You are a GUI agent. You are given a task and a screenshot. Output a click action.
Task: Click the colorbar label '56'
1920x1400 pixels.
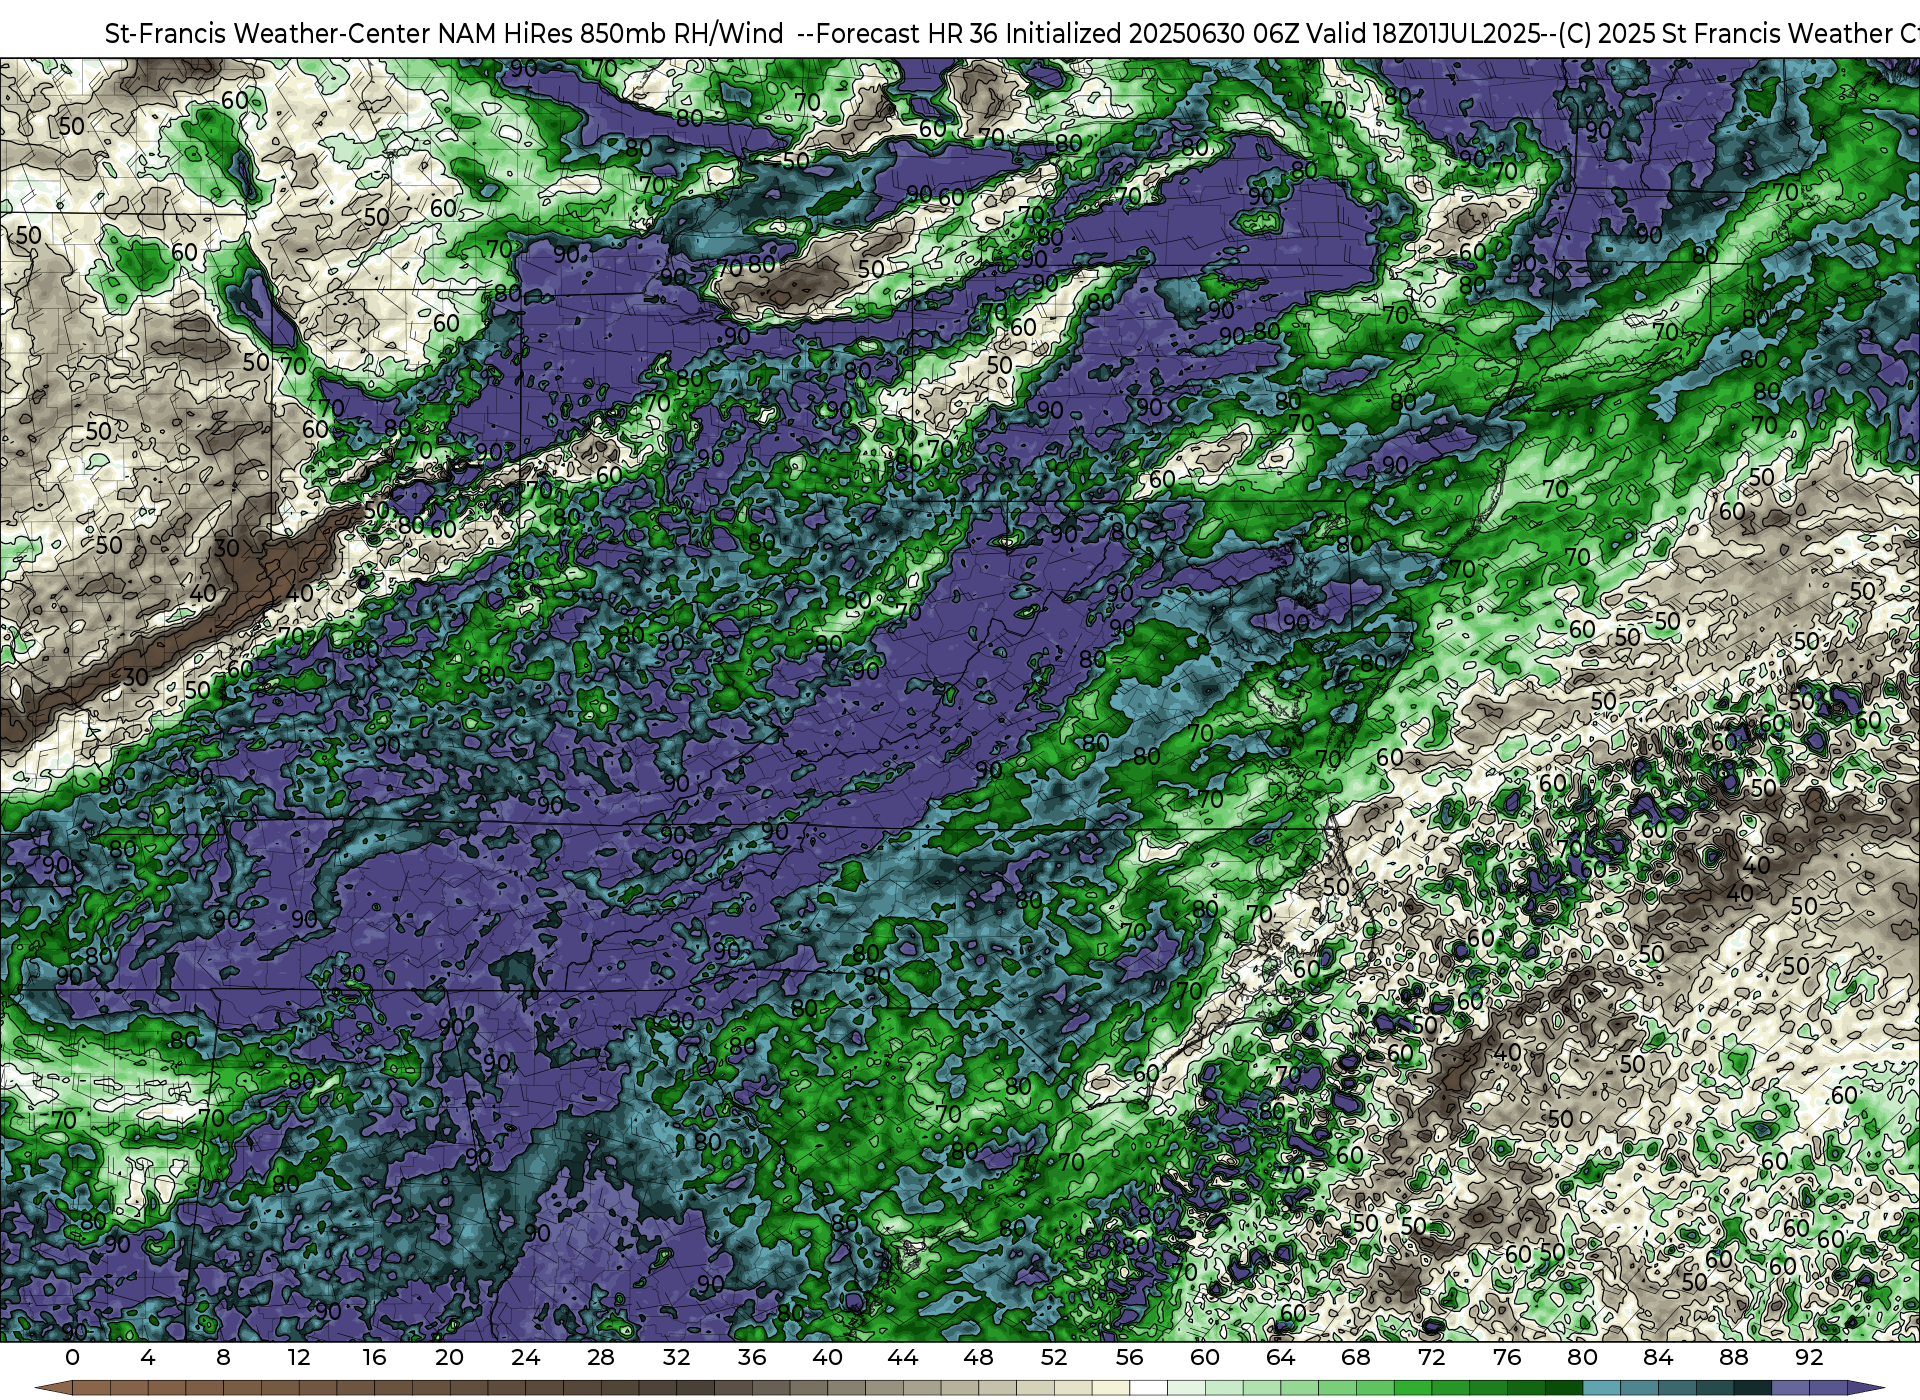pos(1129,1357)
